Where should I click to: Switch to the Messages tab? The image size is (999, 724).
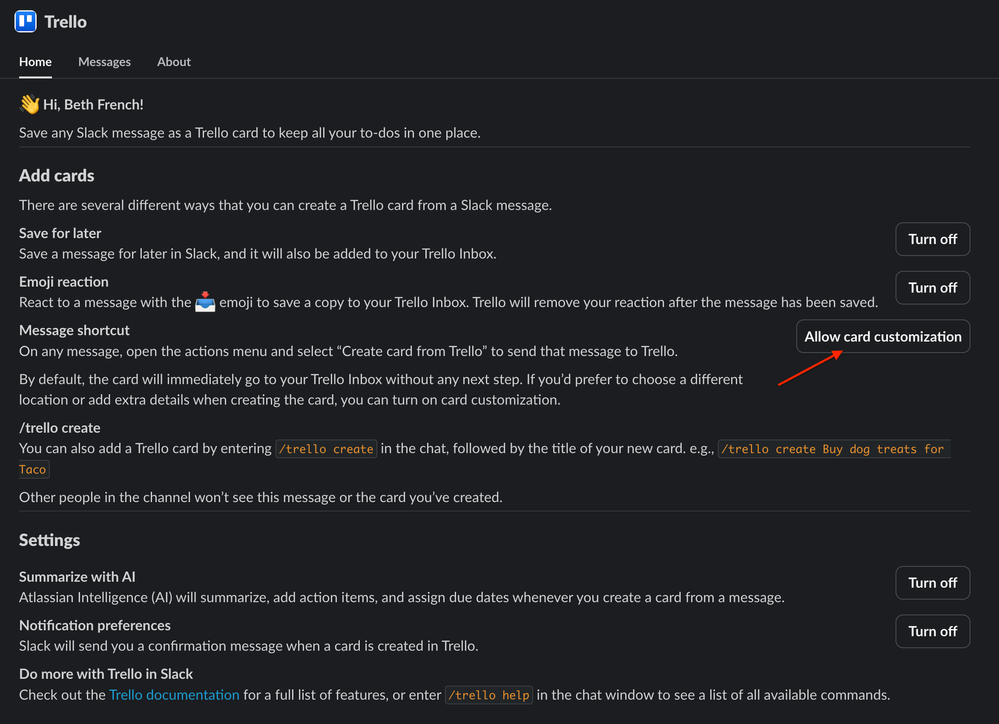point(104,62)
